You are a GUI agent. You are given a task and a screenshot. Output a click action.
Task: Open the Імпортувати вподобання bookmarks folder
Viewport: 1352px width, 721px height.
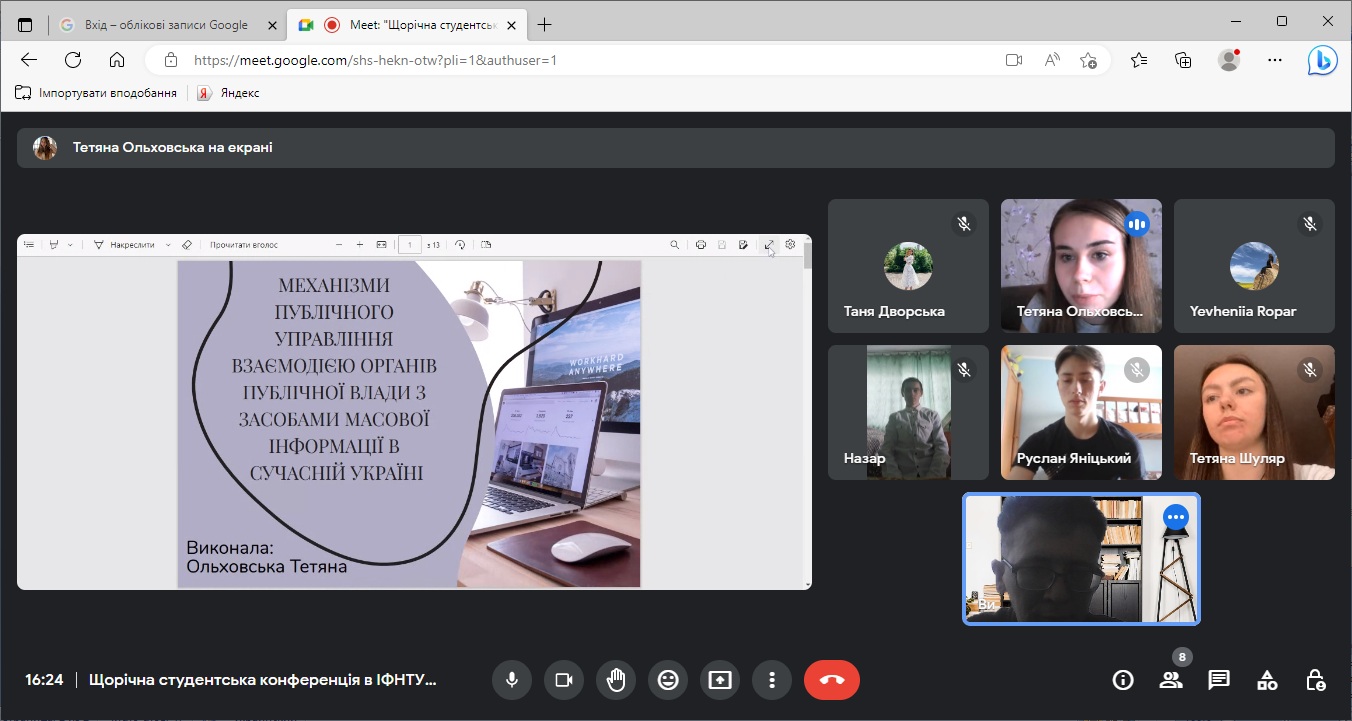click(x=96, y=93)
